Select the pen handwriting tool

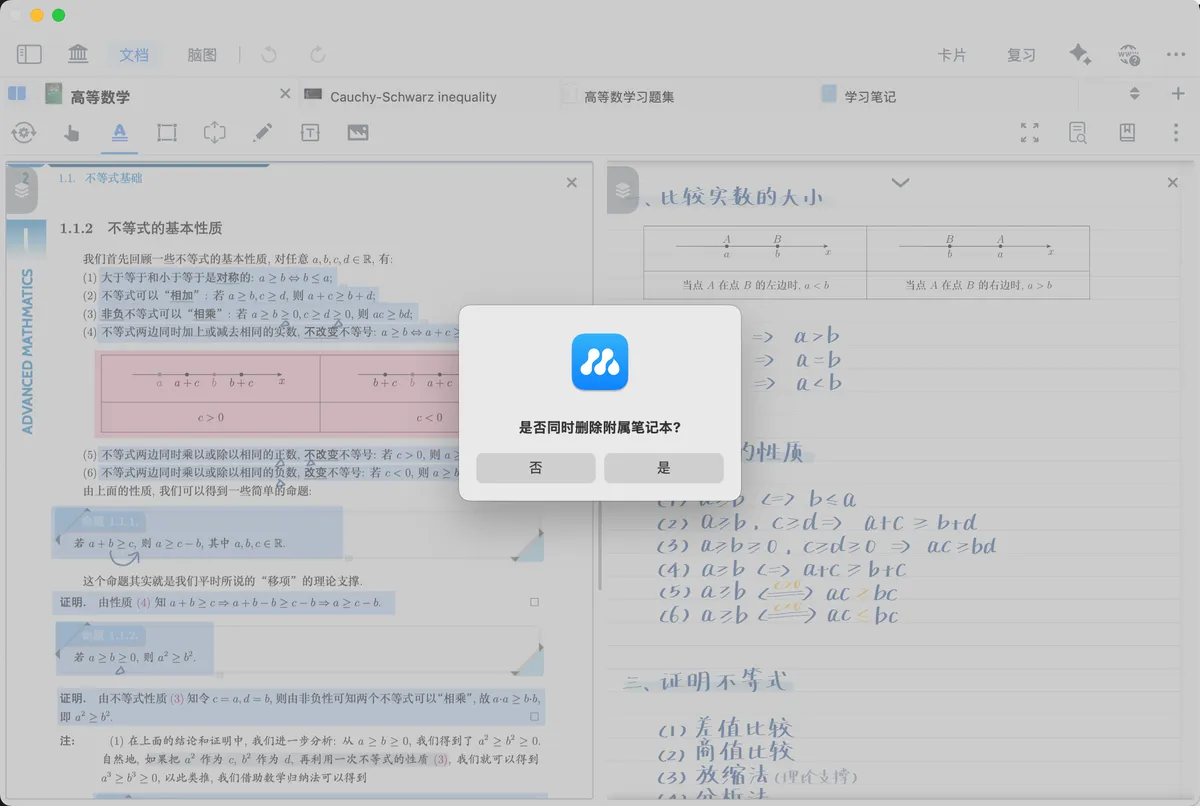[x=262, y=132]
